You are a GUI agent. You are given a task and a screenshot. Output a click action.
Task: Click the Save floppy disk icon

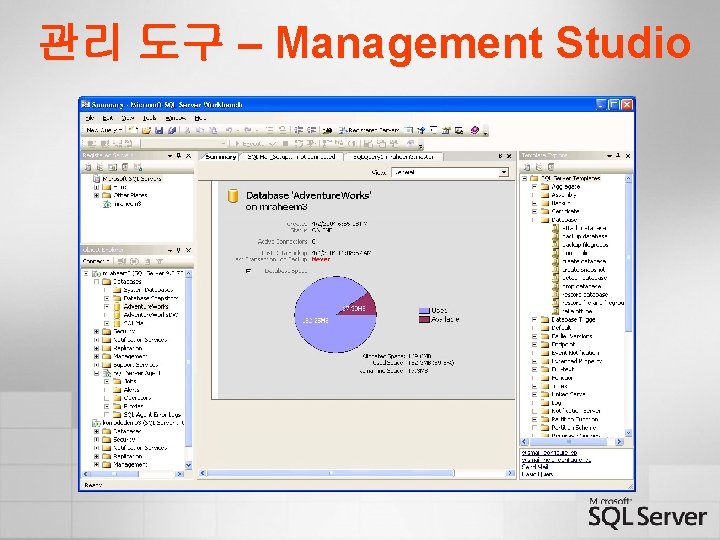159,130
